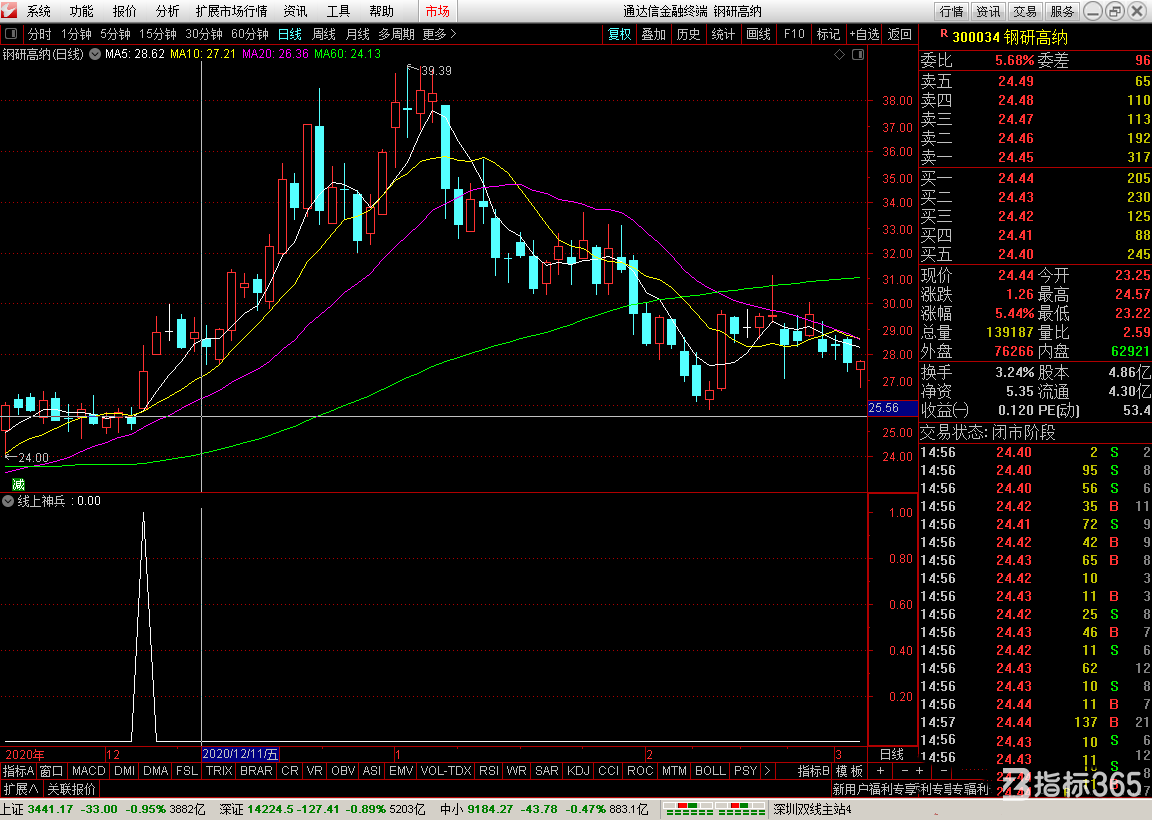Open the round dropdown icon next to 线上神兵

[8, 501]
